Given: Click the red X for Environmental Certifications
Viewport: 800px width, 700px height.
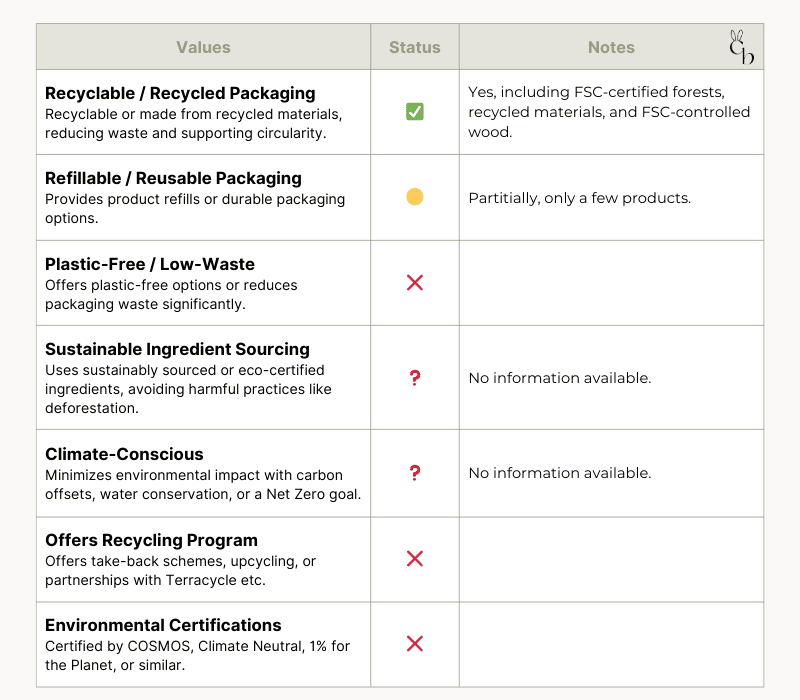Looking at the screenshot, I should [415, 644].
